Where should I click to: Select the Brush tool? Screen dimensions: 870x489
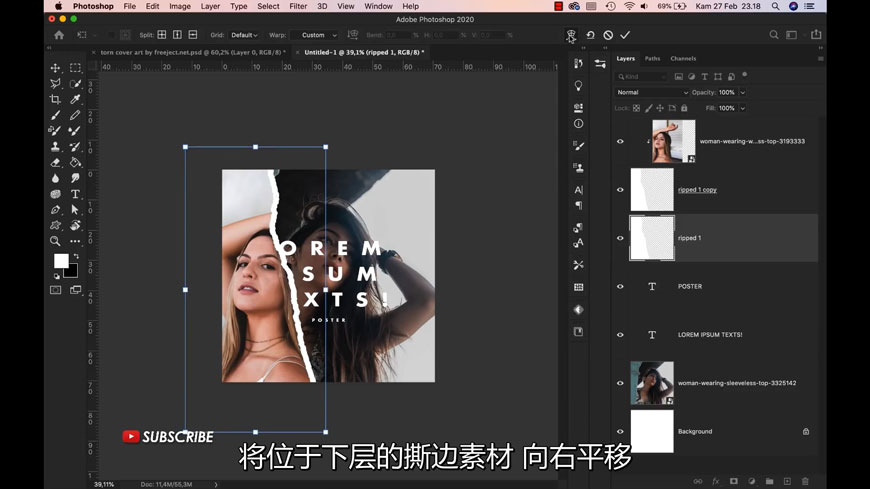point(55,115)
